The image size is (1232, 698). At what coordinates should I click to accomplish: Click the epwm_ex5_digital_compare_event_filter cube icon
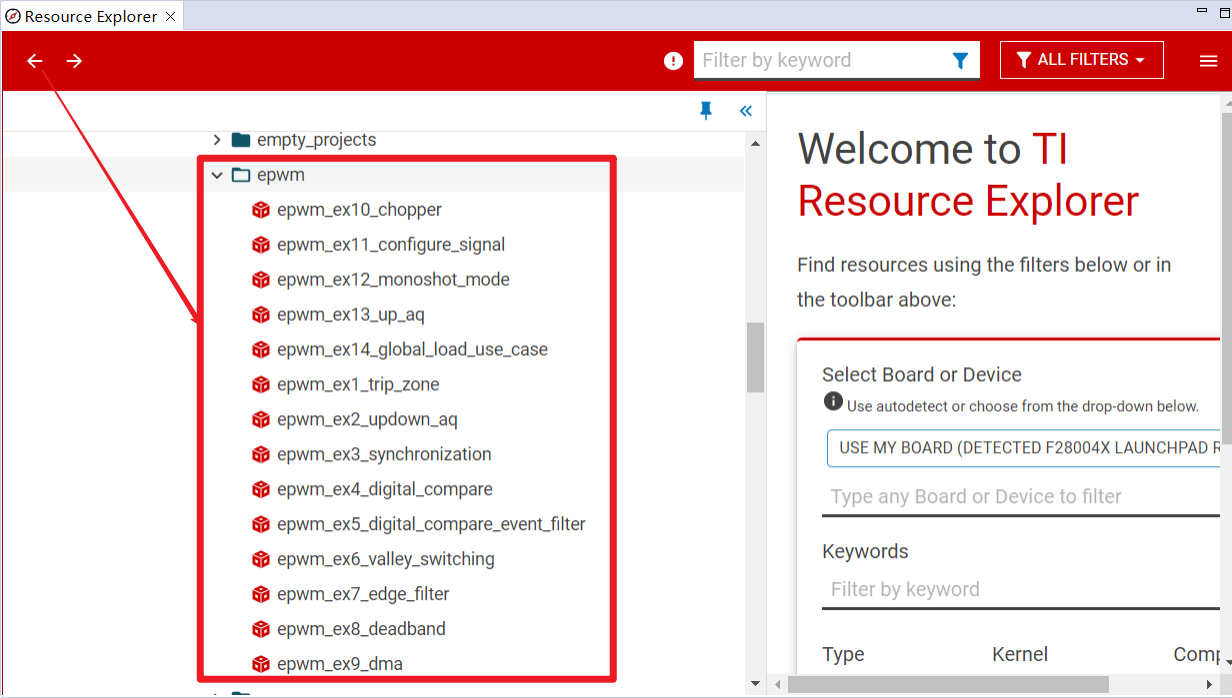pyautogui.click(x=261, y=525)
